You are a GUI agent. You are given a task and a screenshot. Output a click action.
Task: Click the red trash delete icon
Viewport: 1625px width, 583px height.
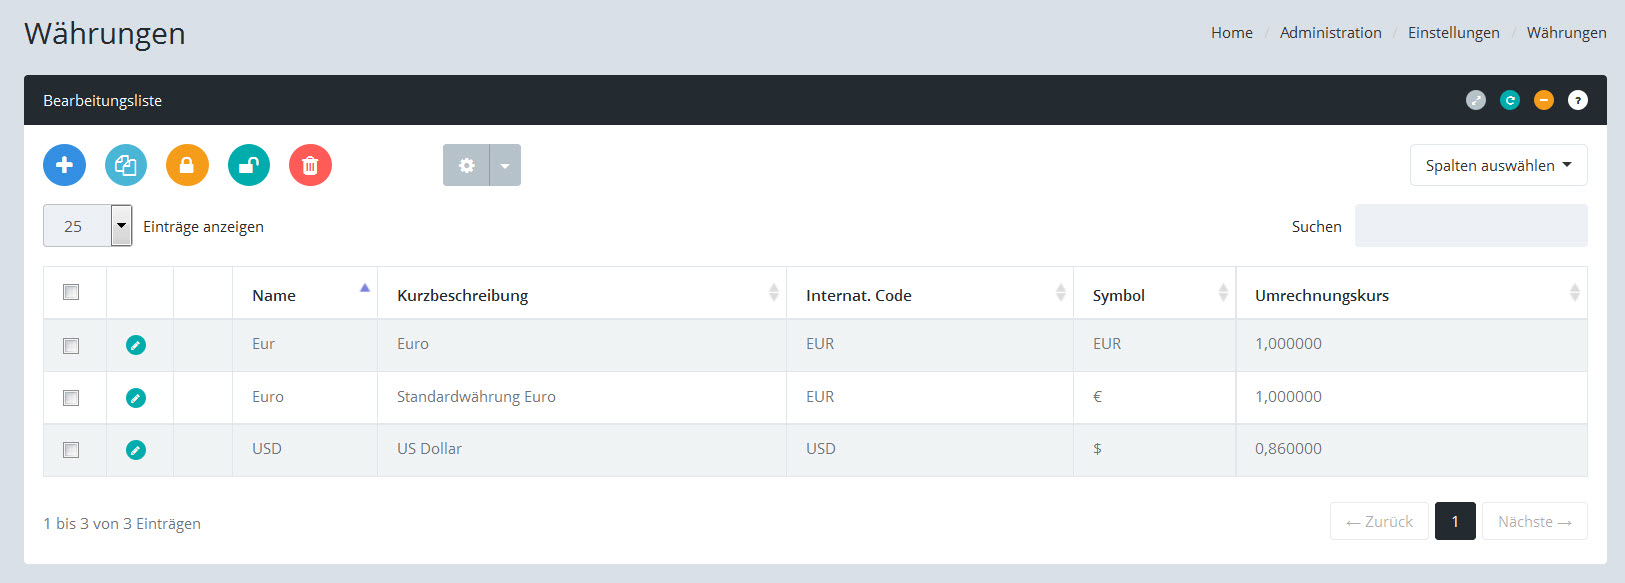pos(310,165)
